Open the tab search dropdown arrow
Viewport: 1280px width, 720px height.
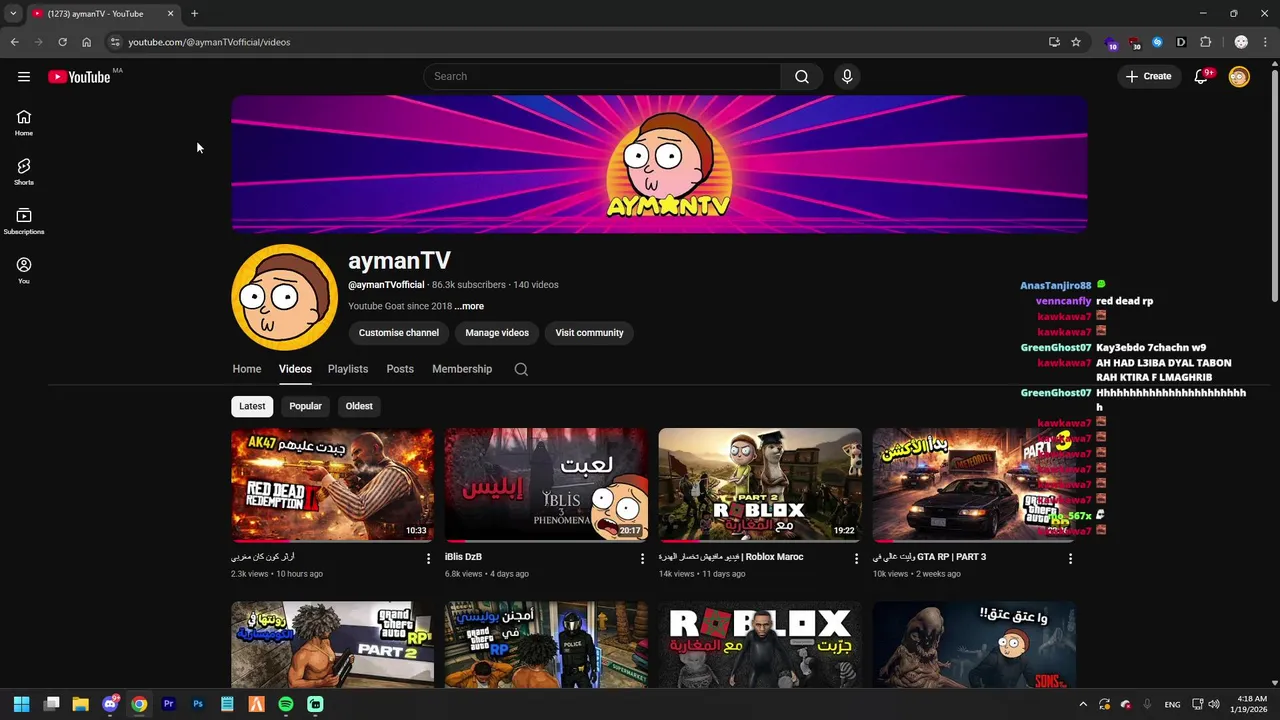tap(13, 14)
